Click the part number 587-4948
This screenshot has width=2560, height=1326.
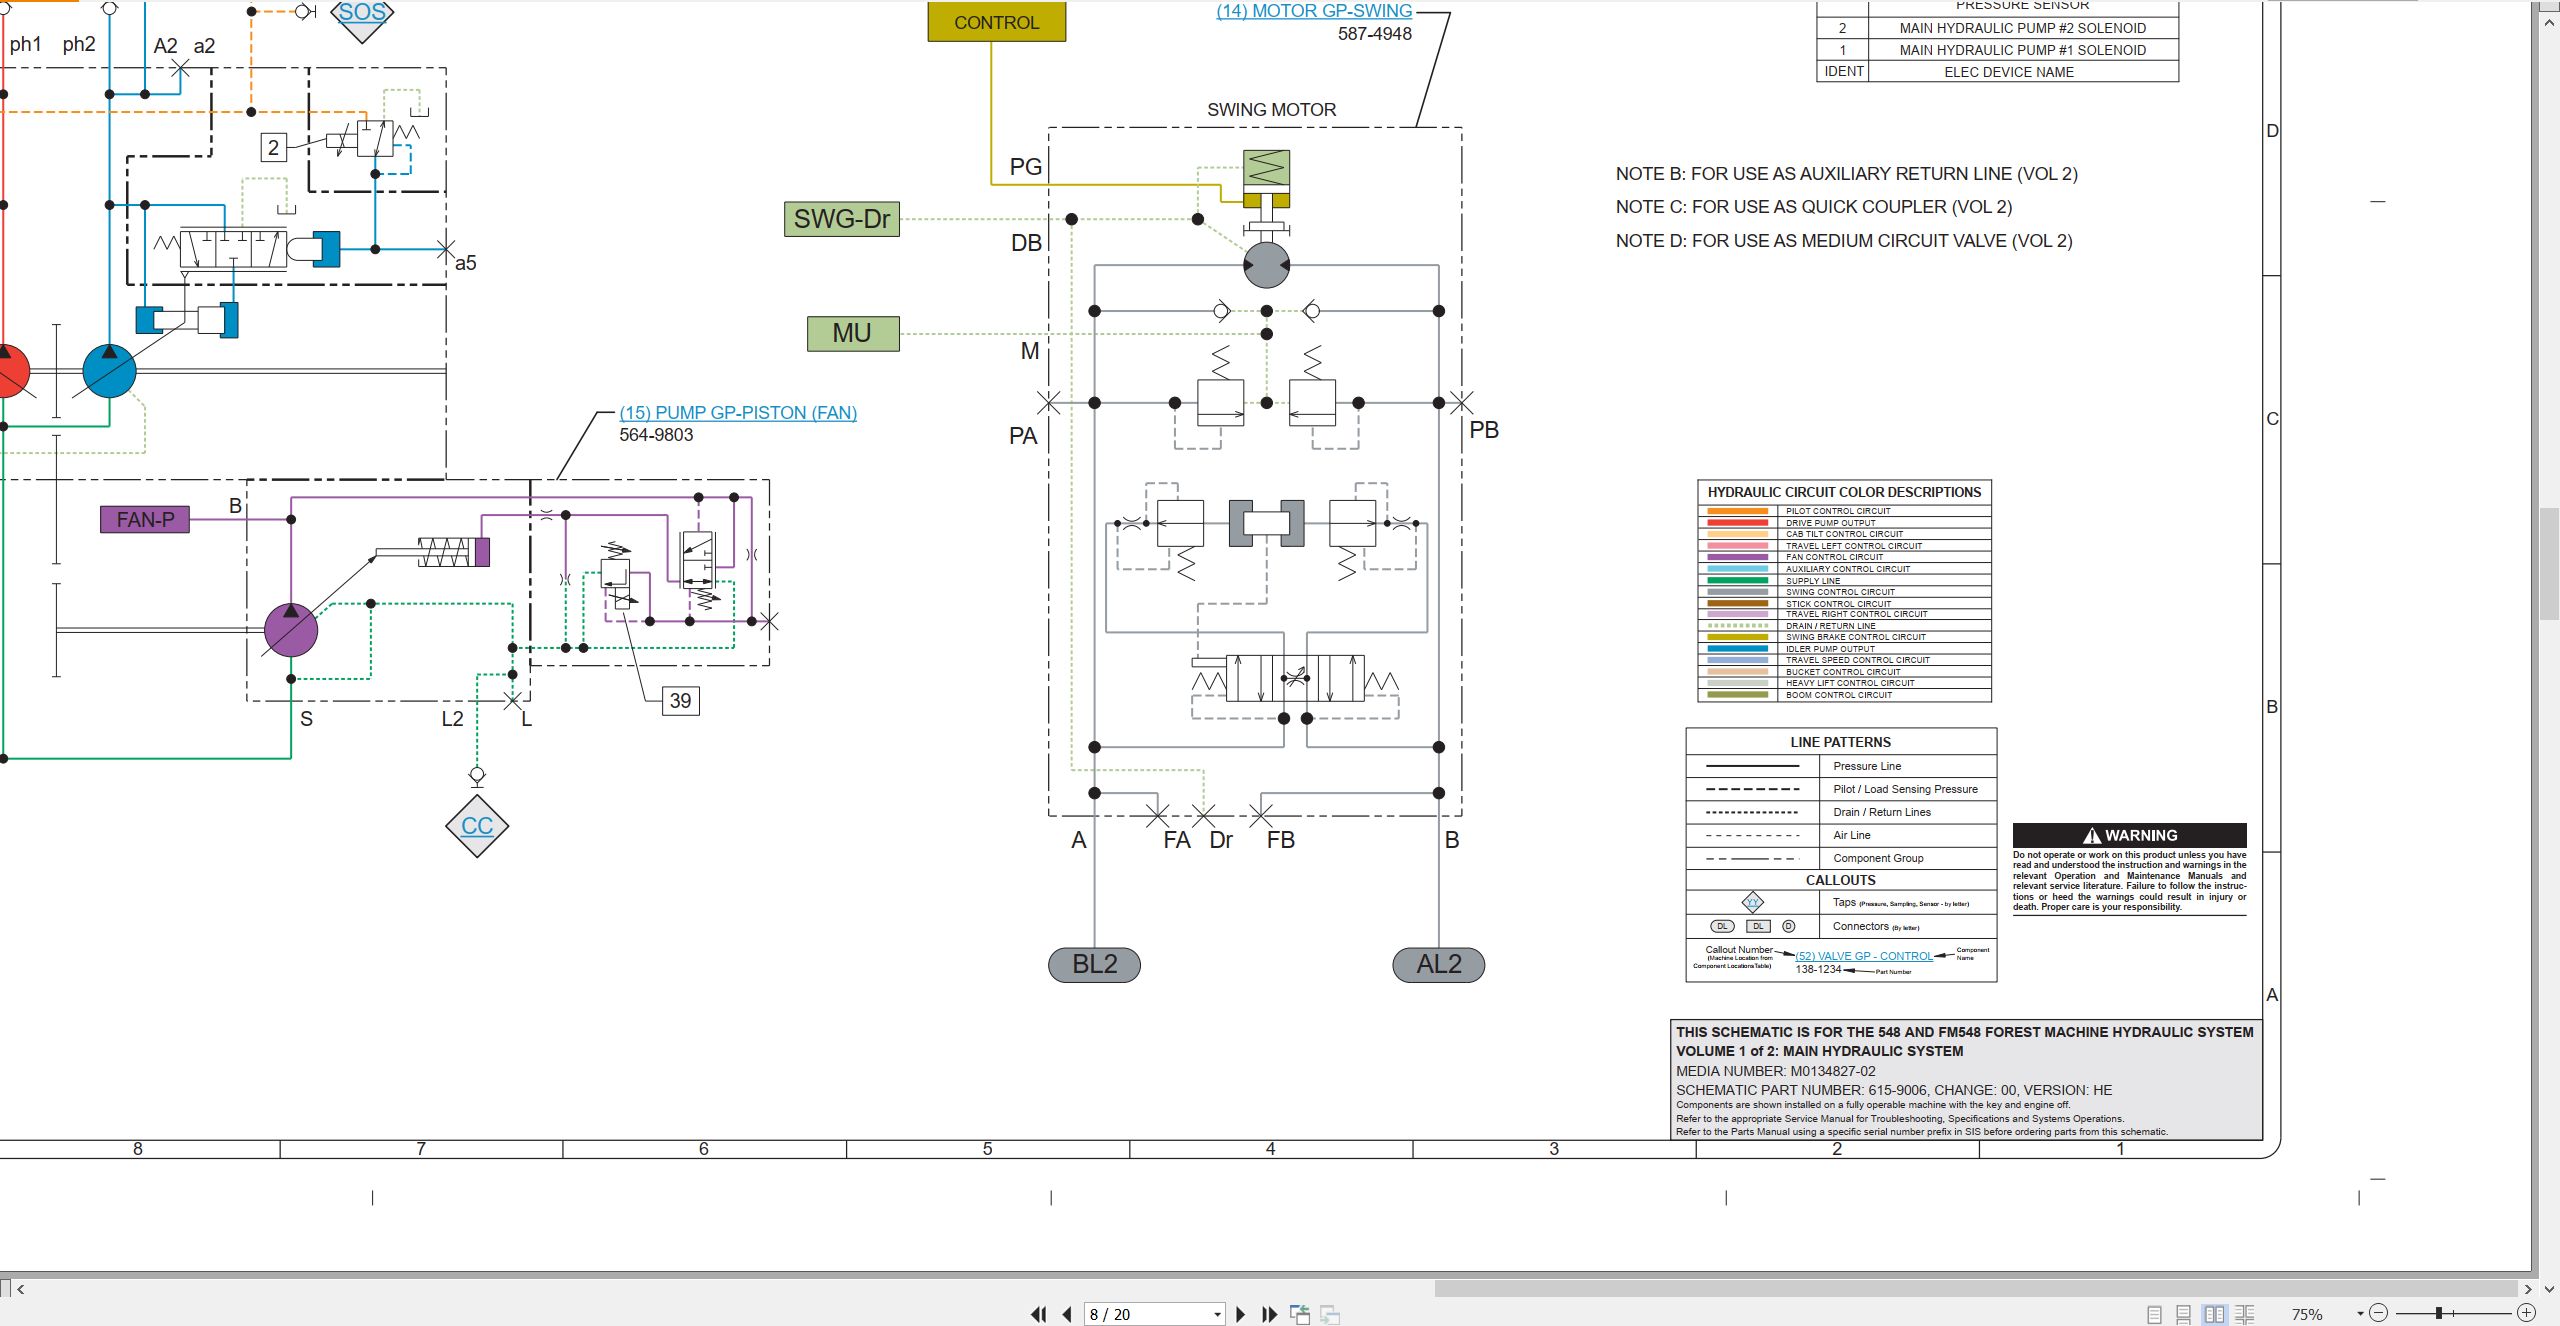(x=1375, y=34)
